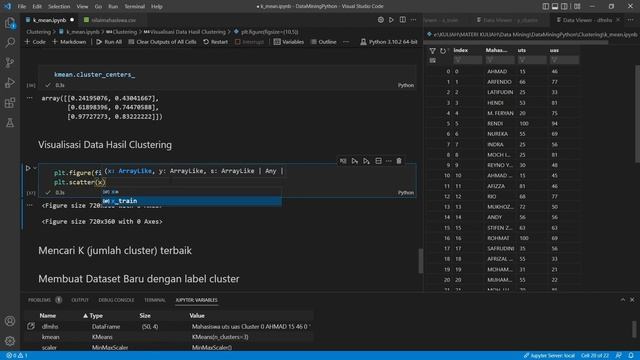Image resolution: width=640 pixels, height=360 pixels.
Task: Click the Data Viewer filter funnel icon
Action: coord(432,51)
